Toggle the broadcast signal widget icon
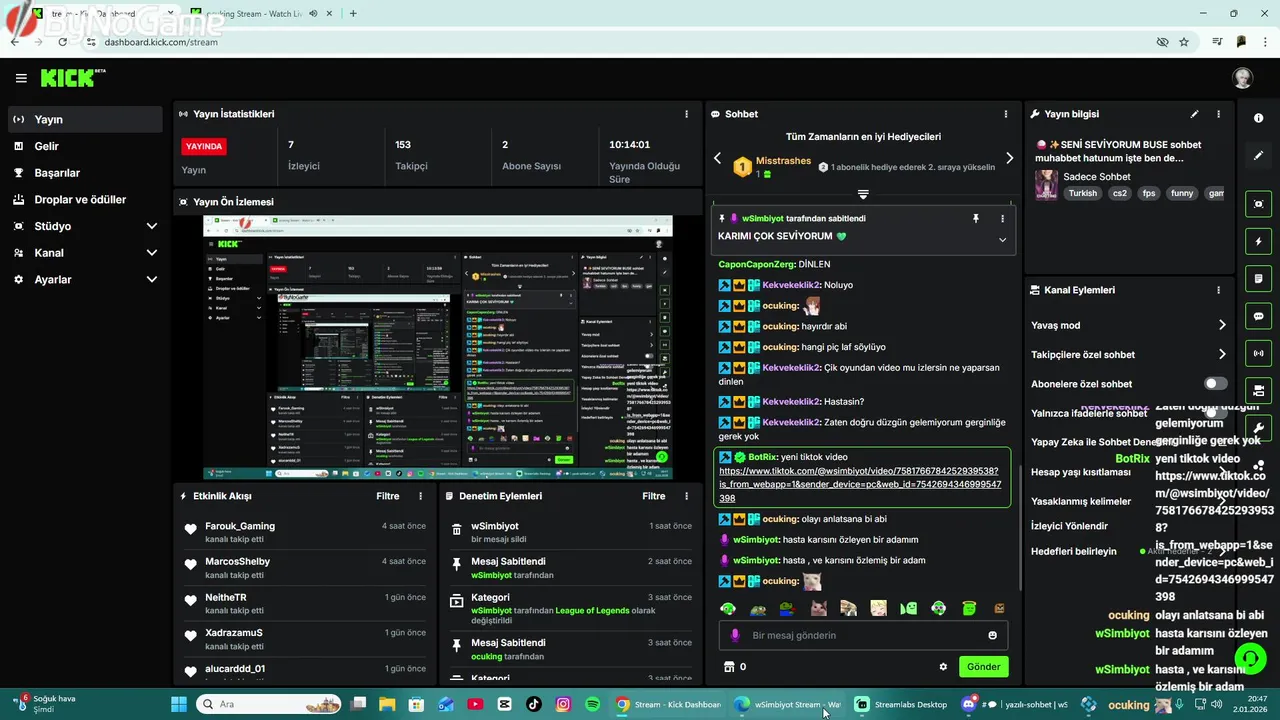The image size is (1280, 720). coord(1258,353)
